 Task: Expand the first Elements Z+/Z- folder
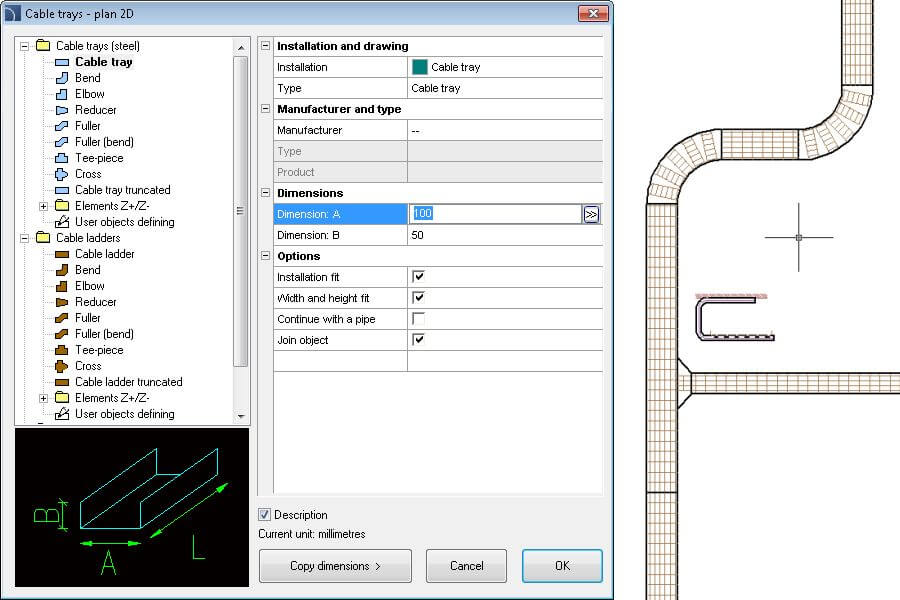pyautogui.click(x=43, y=206)
